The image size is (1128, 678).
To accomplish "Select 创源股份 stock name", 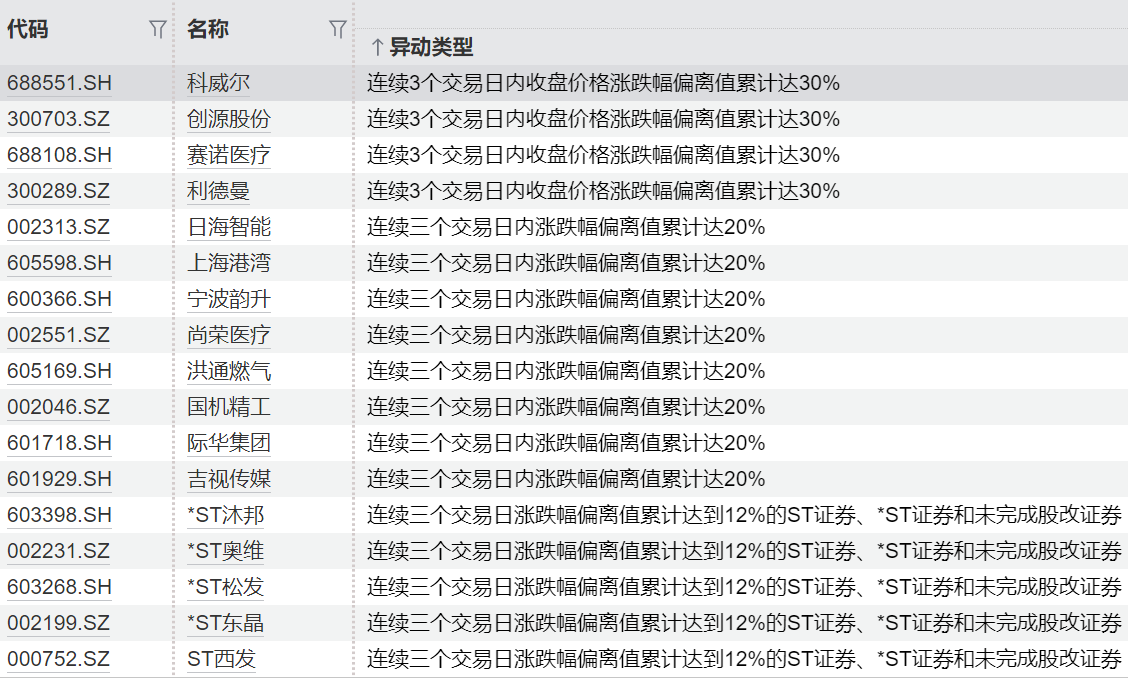I will click(228, 119).
